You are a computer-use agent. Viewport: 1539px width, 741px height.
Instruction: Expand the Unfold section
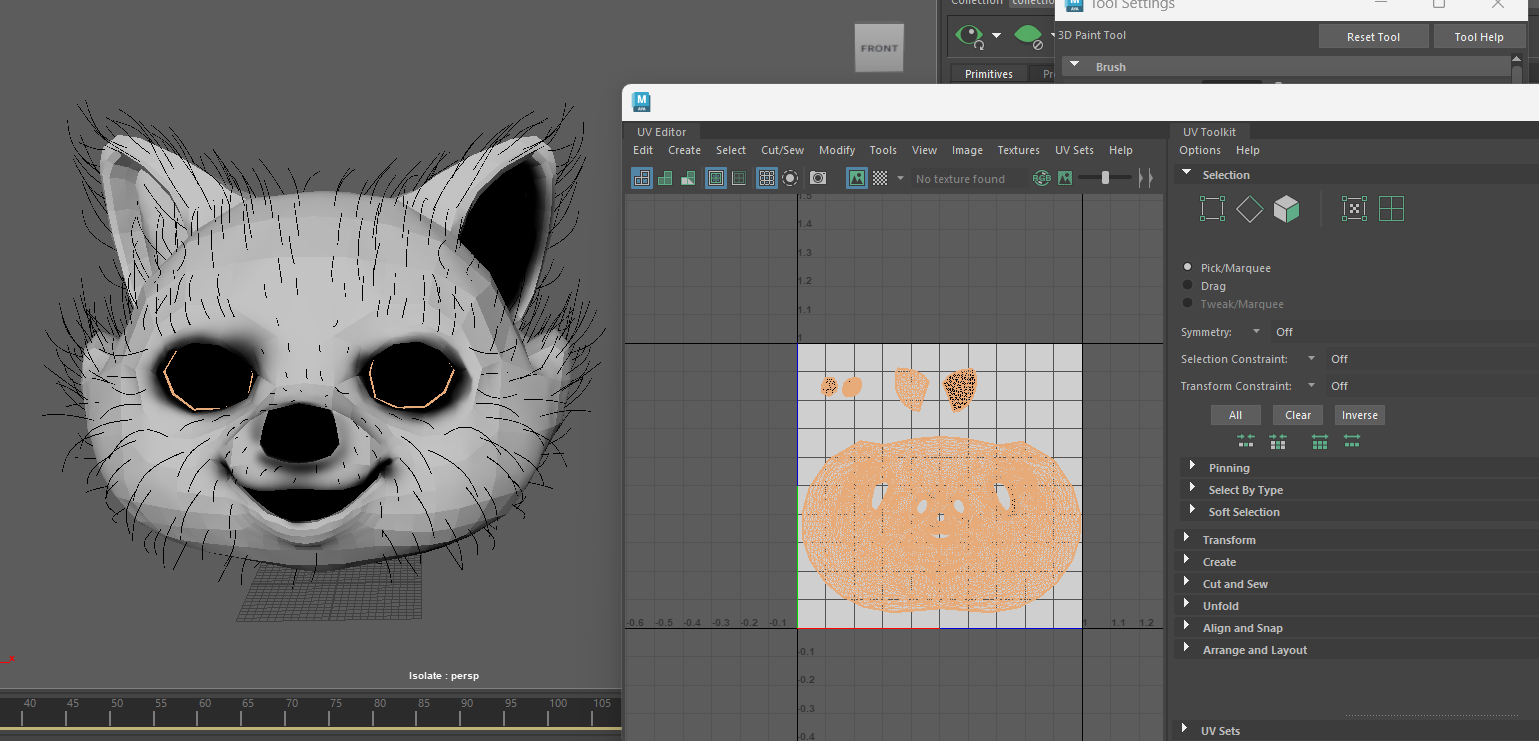tap(1220, 605)
